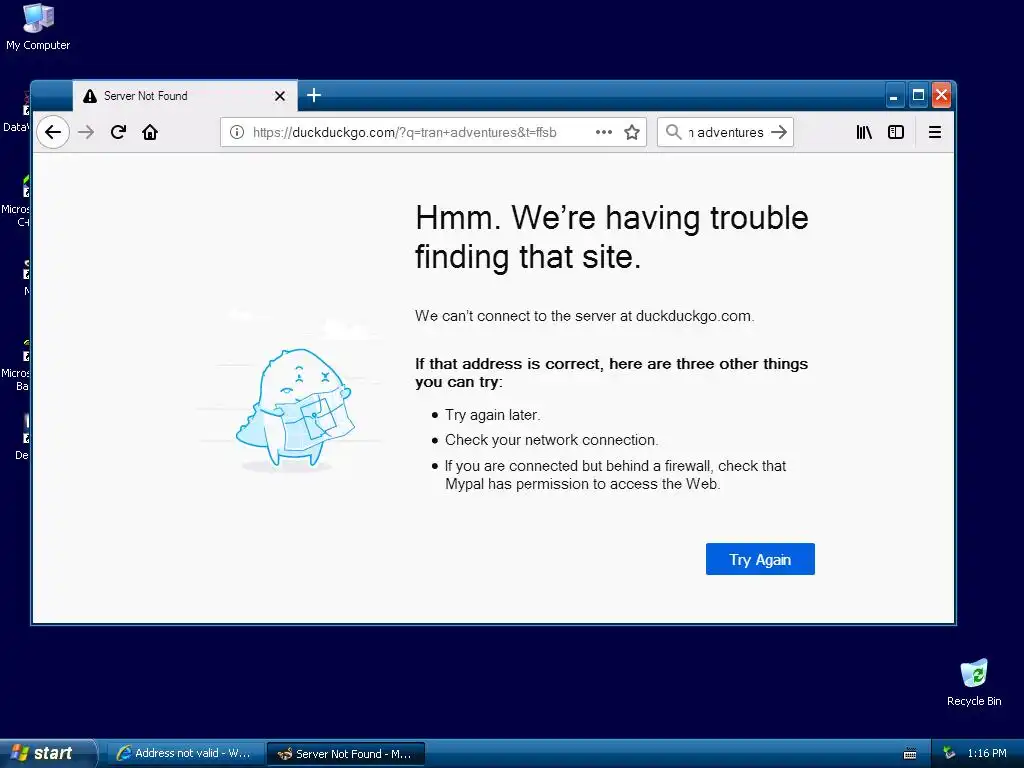Open the Recycle Bin desktop icon
Image resolution: width=1024 pixels, height=768 pixels.
(x=974, y=682)
